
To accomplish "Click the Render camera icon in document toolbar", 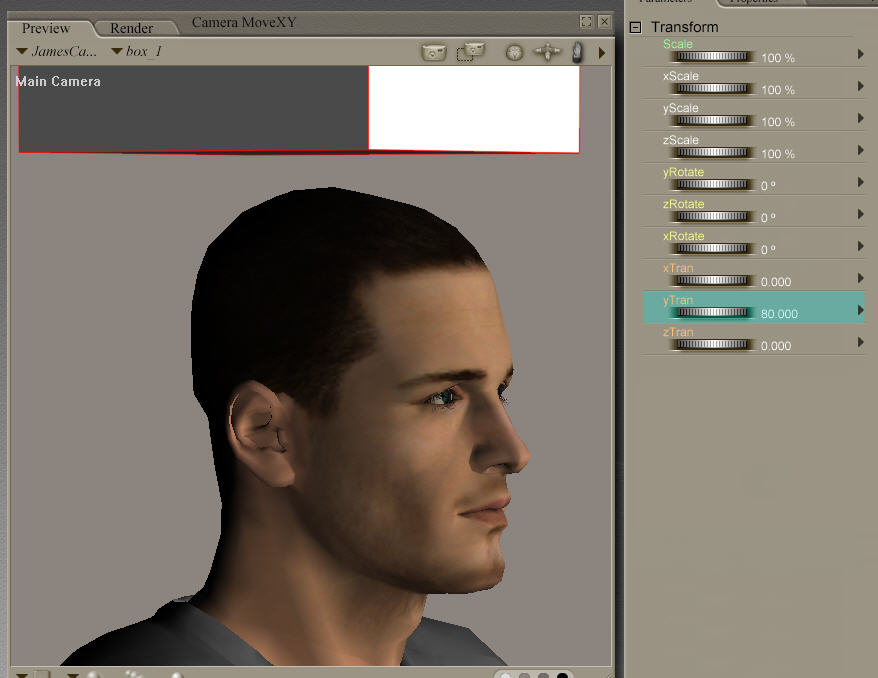I will [433, 53].
